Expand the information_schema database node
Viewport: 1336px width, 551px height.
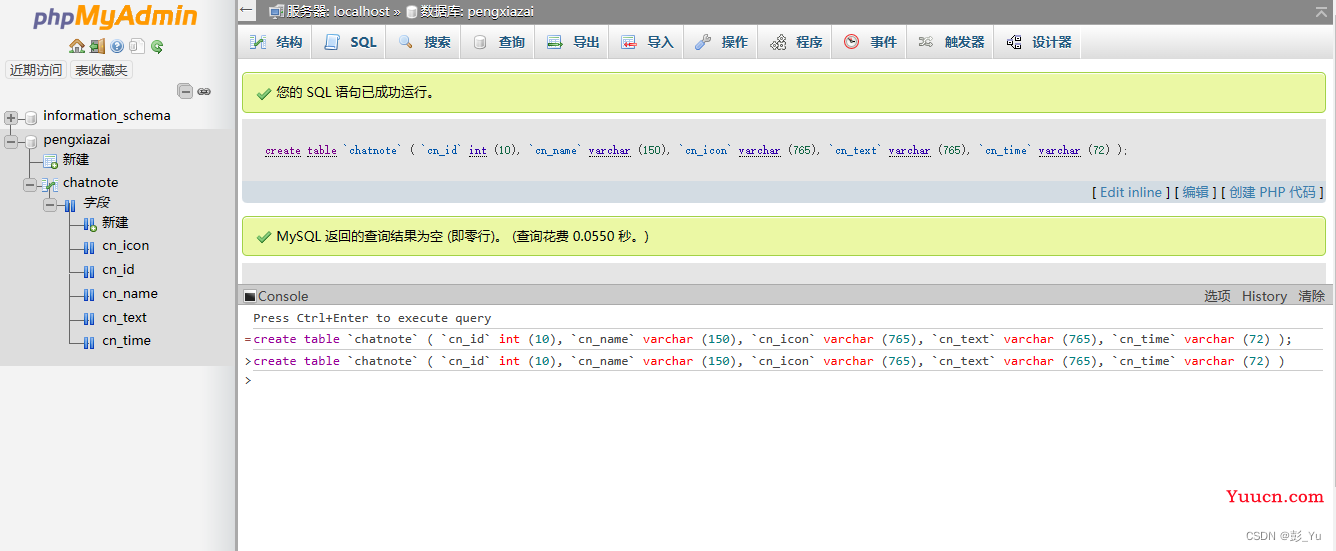tap(11, 117)
